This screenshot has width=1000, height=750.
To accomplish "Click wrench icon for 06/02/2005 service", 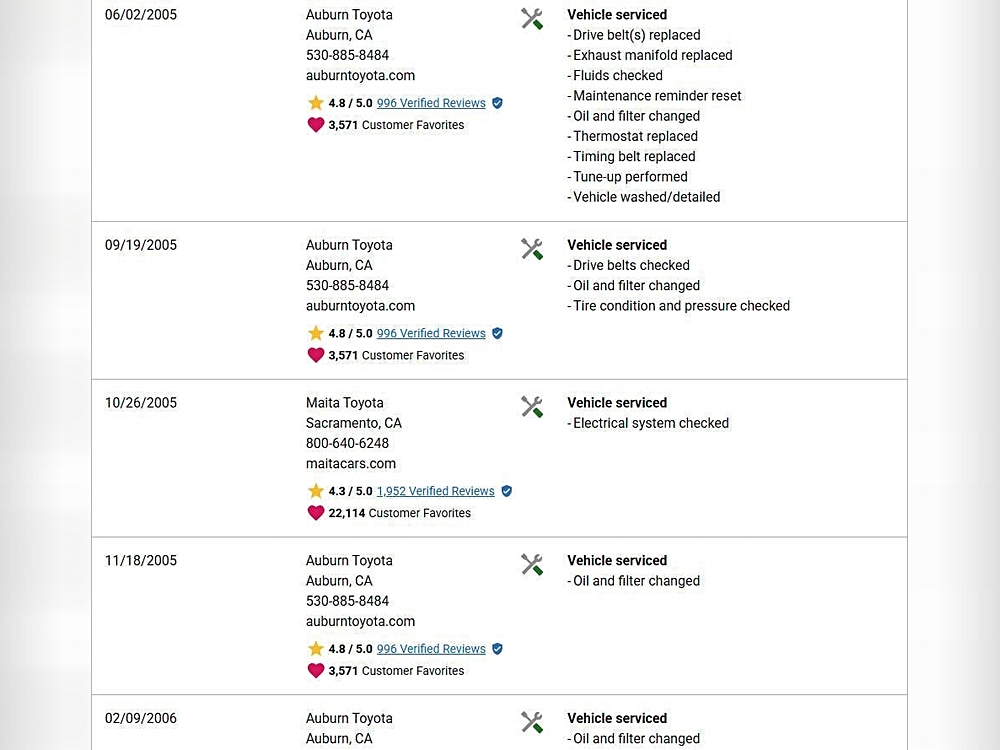I will tap(532, 19).
